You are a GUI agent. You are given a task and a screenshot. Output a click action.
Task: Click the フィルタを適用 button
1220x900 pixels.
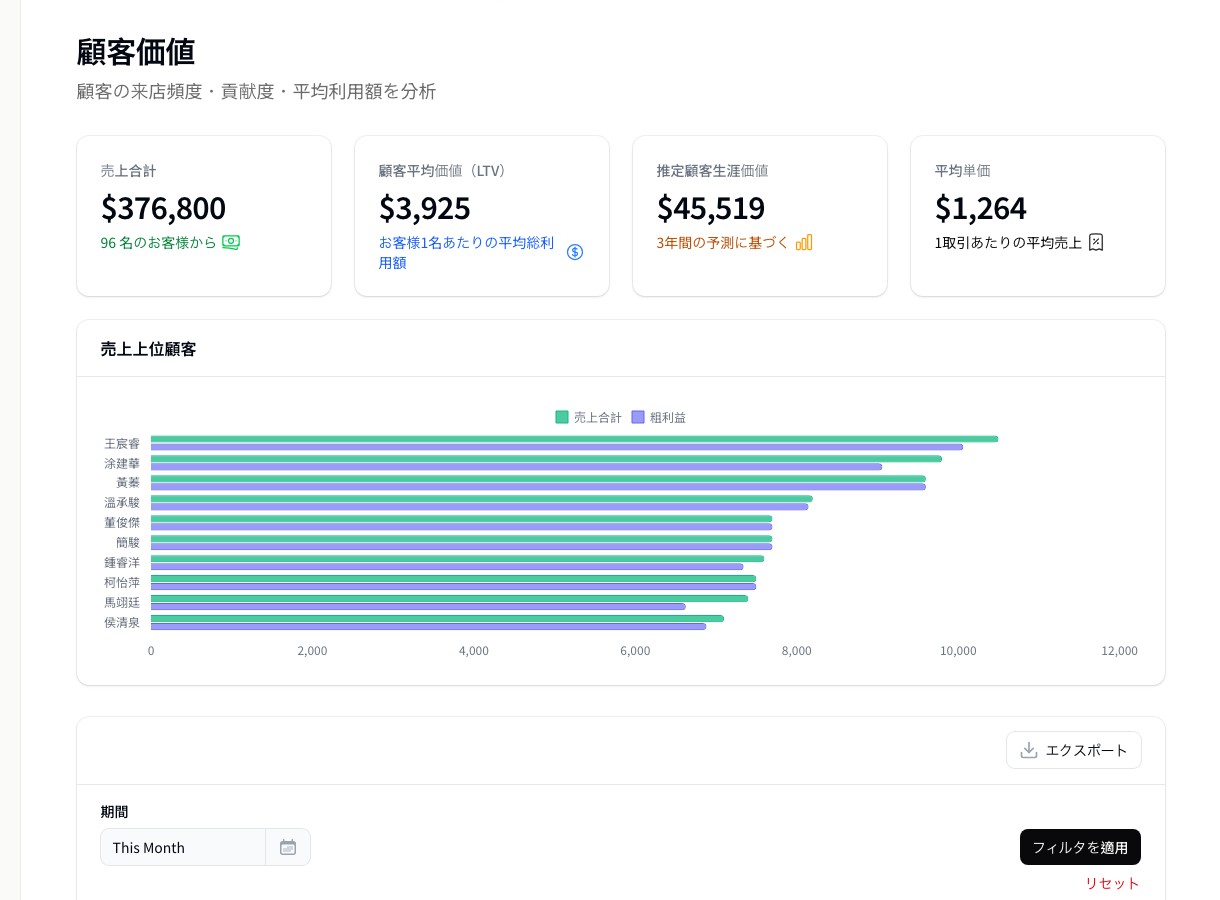click(x=1080, y=847)
